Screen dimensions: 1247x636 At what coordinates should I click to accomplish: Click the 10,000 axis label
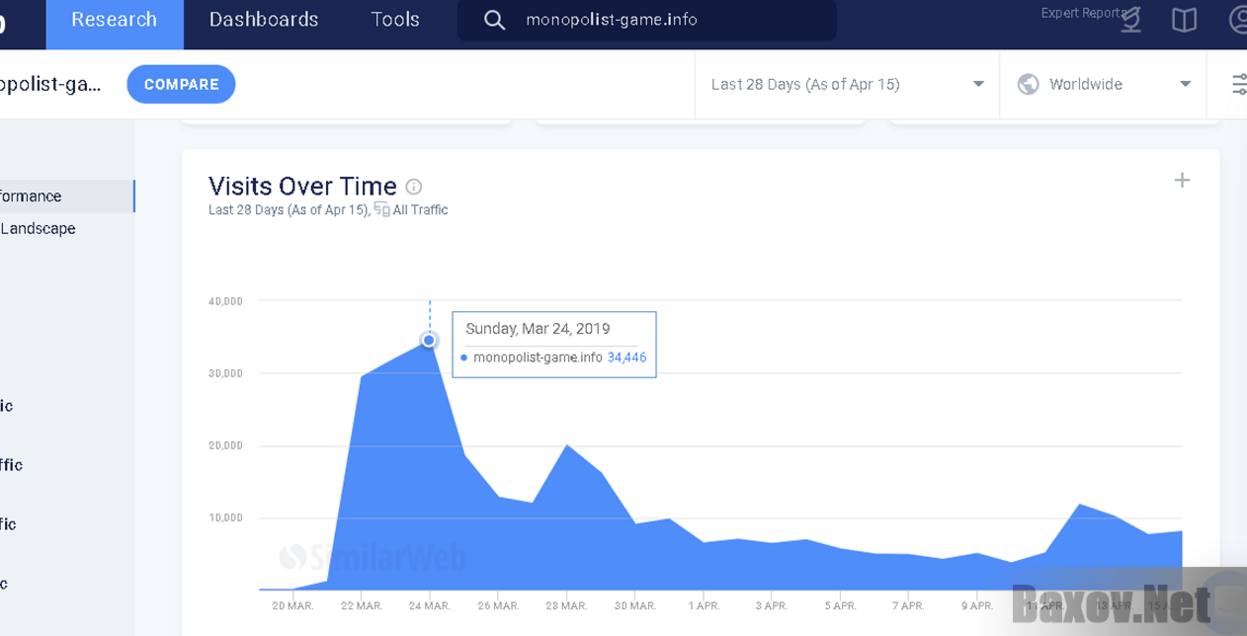pos(225,518)
